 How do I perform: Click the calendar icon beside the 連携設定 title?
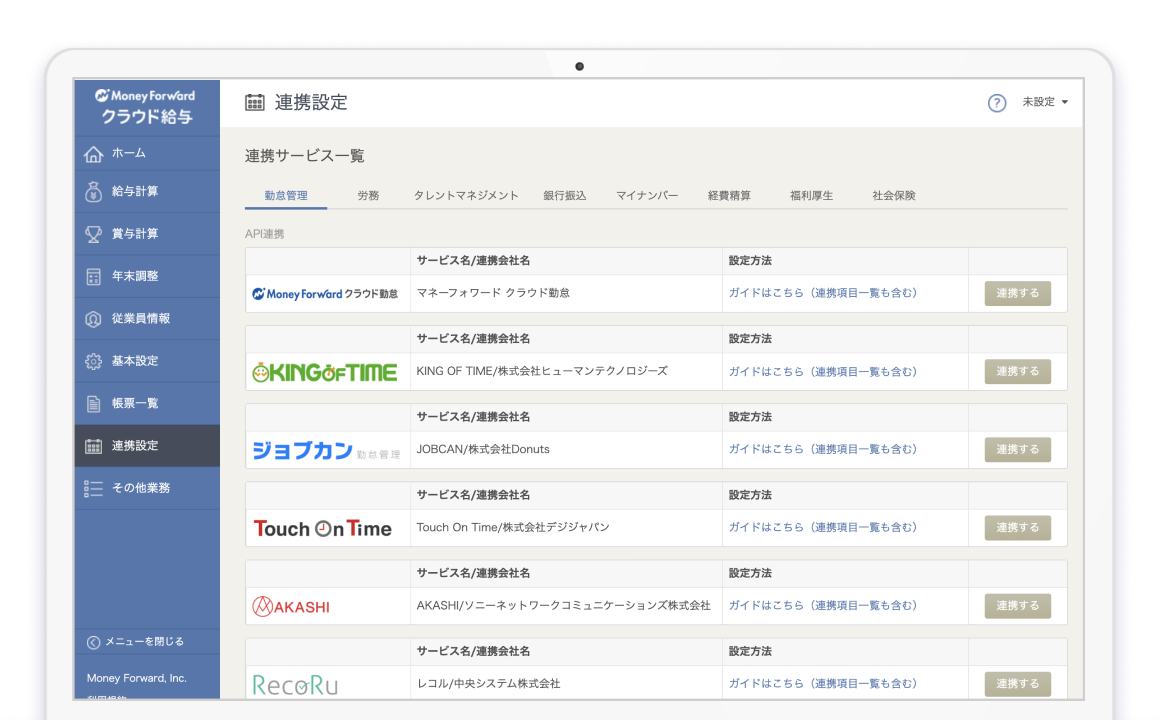[254, 103]
